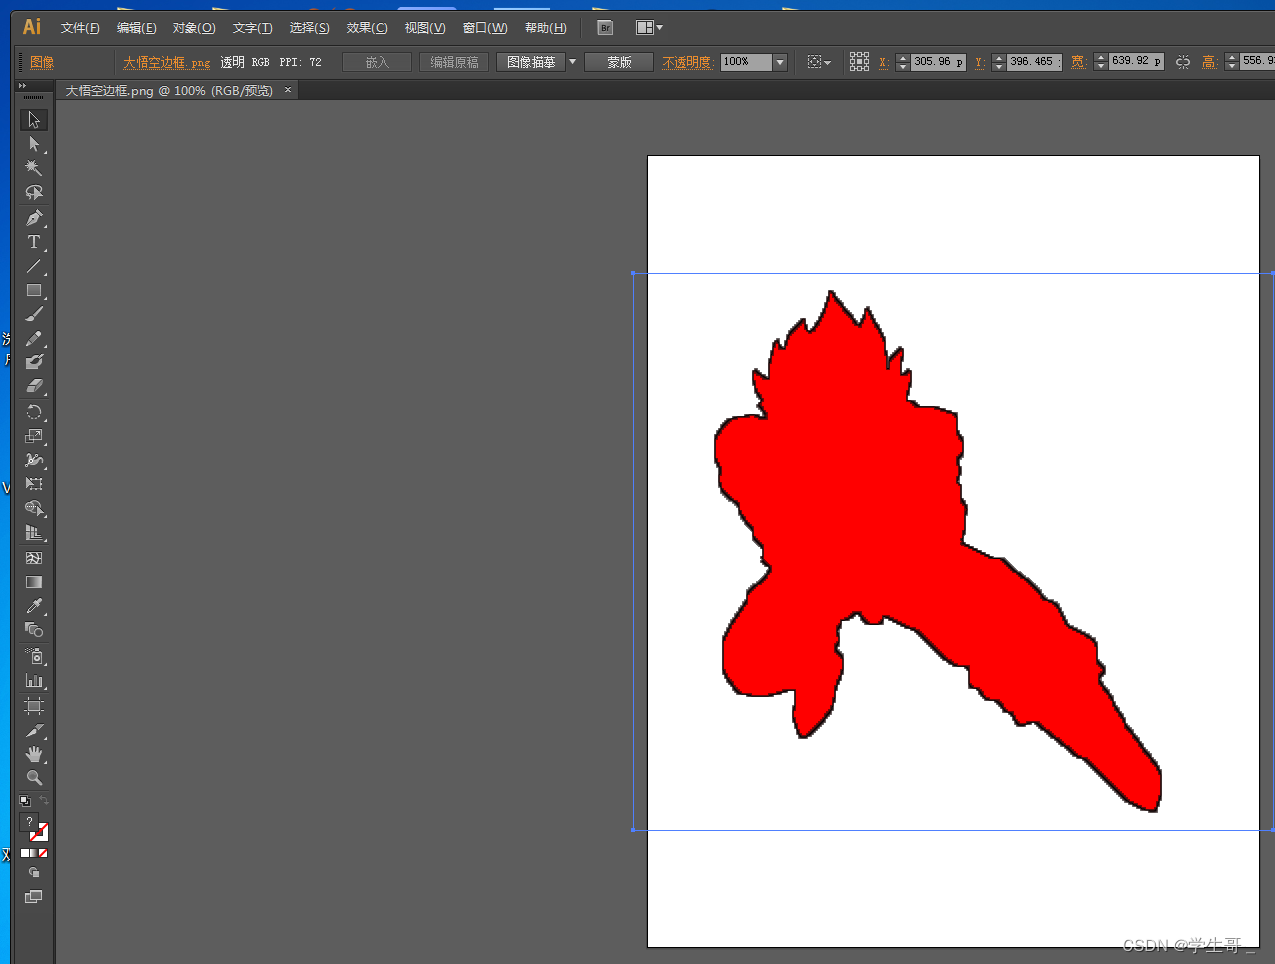Select the Pen tool
Screen dimensions: 1275x964
(x=34, y=217)
